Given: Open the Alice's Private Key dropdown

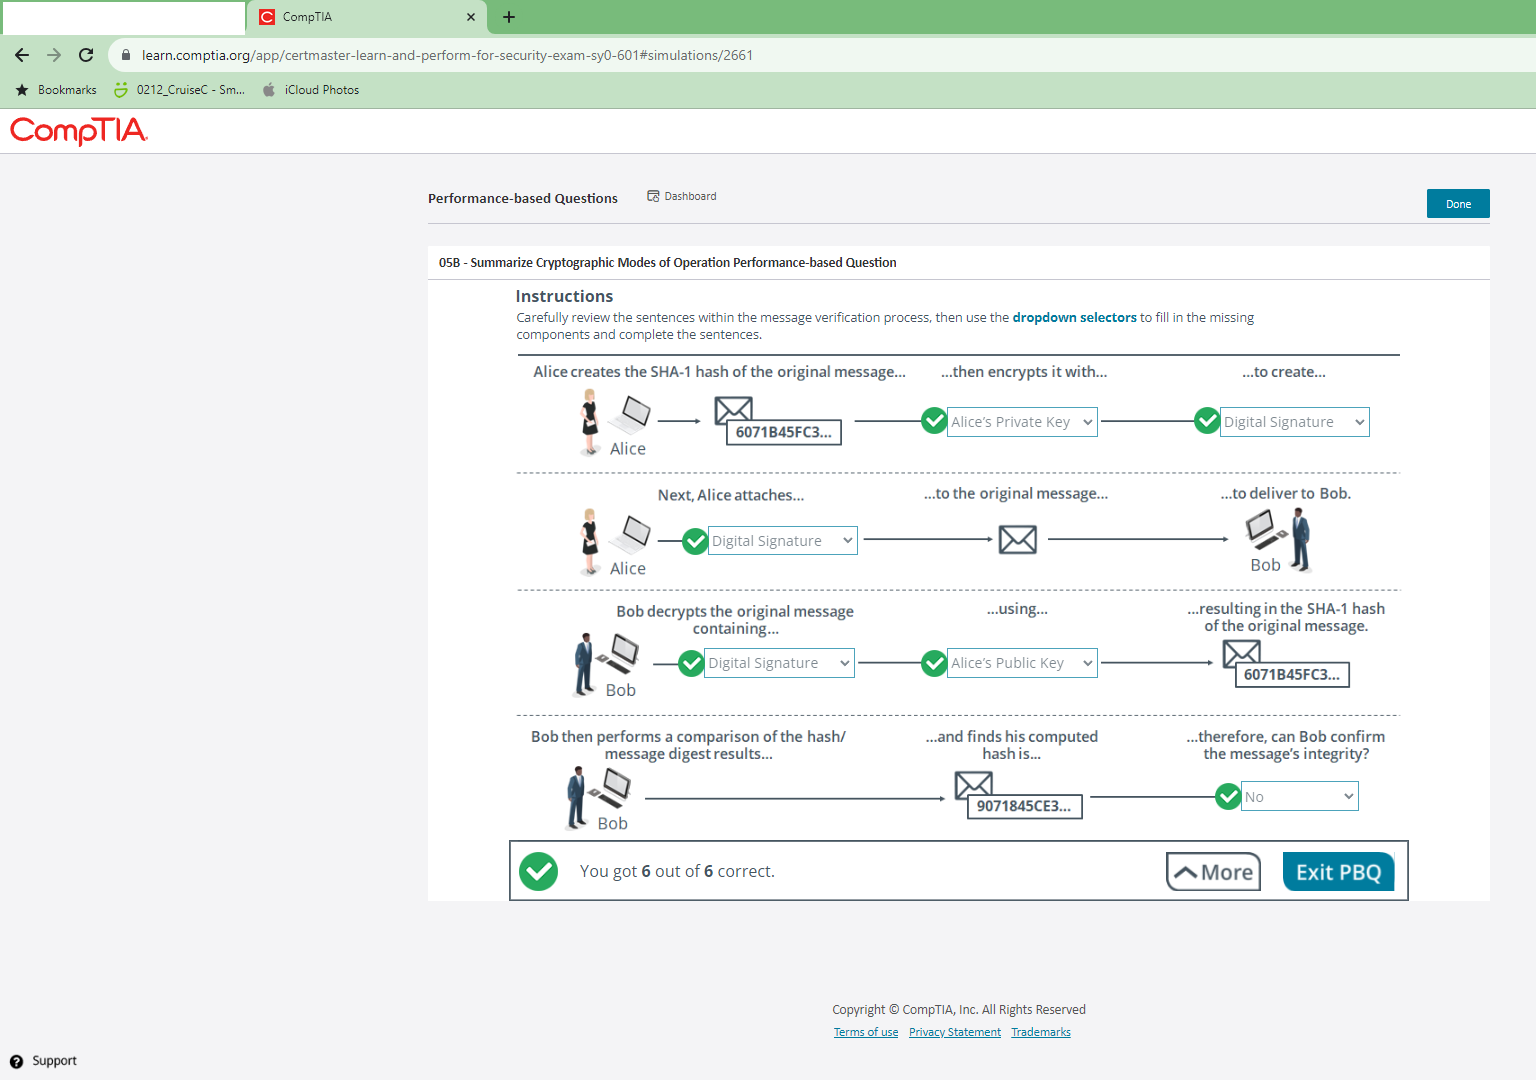Looking at the screenshot, I should 1021,422.
